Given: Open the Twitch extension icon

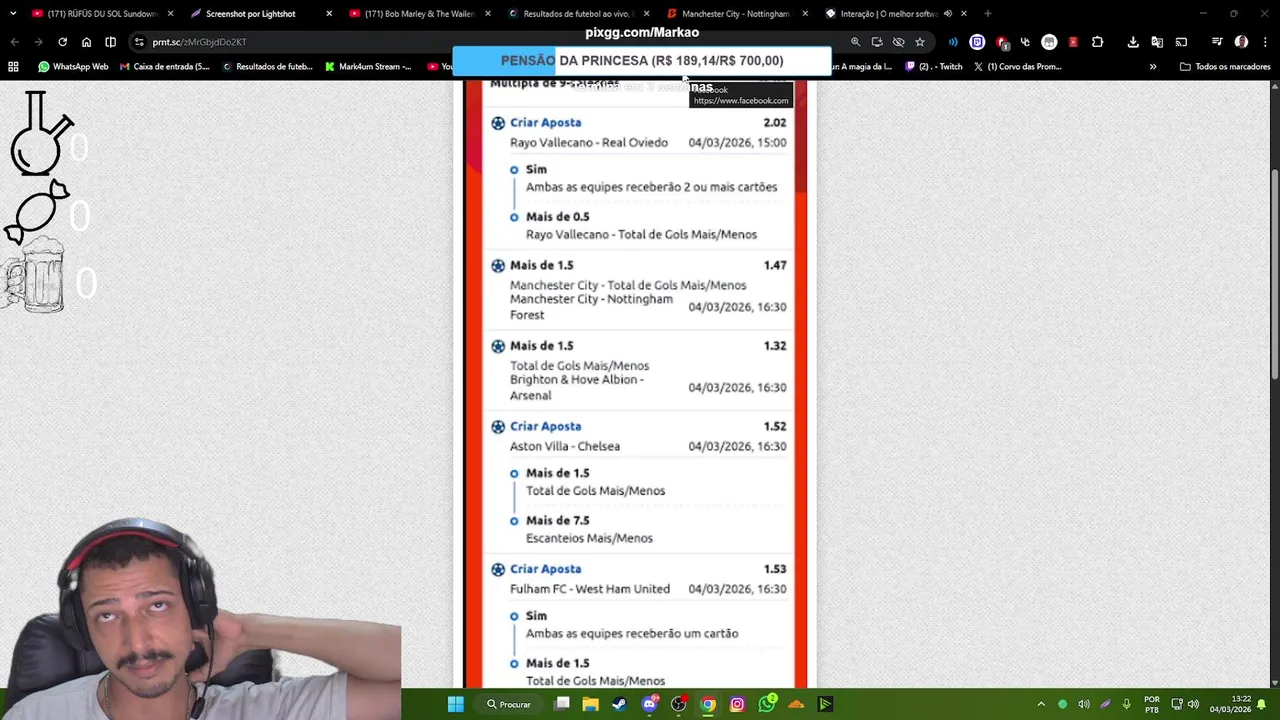Looking at the screenshot, I should 977,42.
